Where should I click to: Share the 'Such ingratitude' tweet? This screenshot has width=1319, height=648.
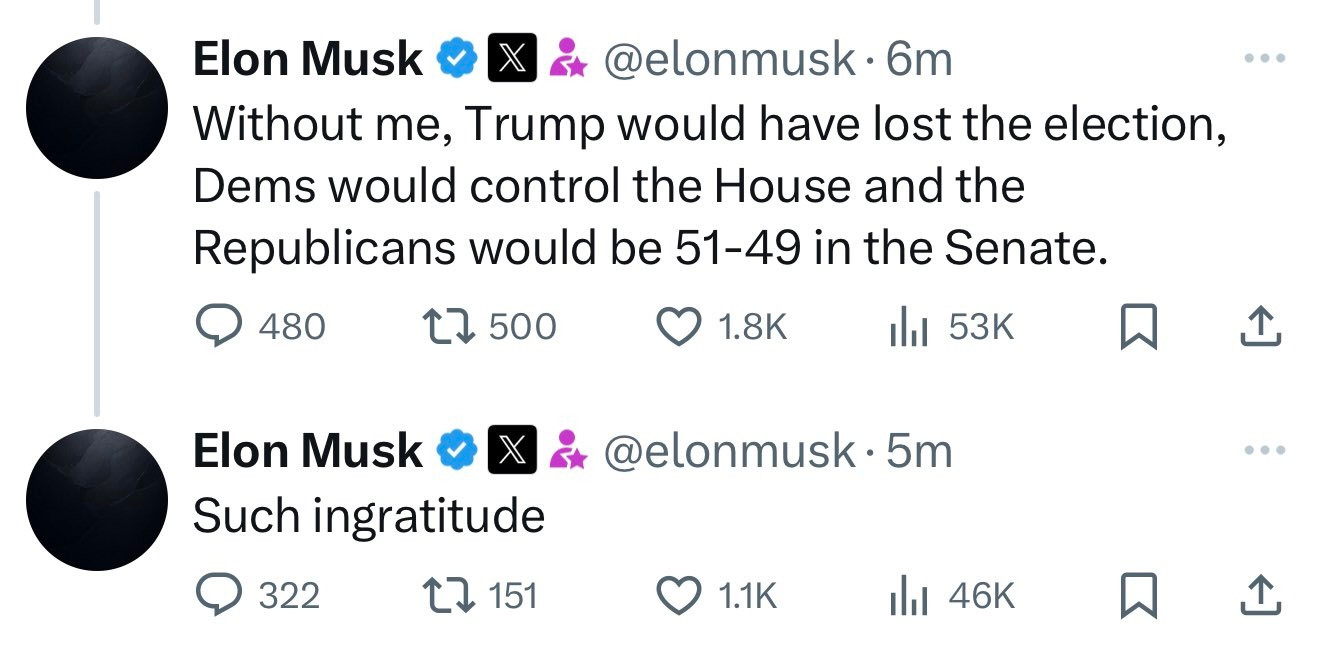(1261, 596)
